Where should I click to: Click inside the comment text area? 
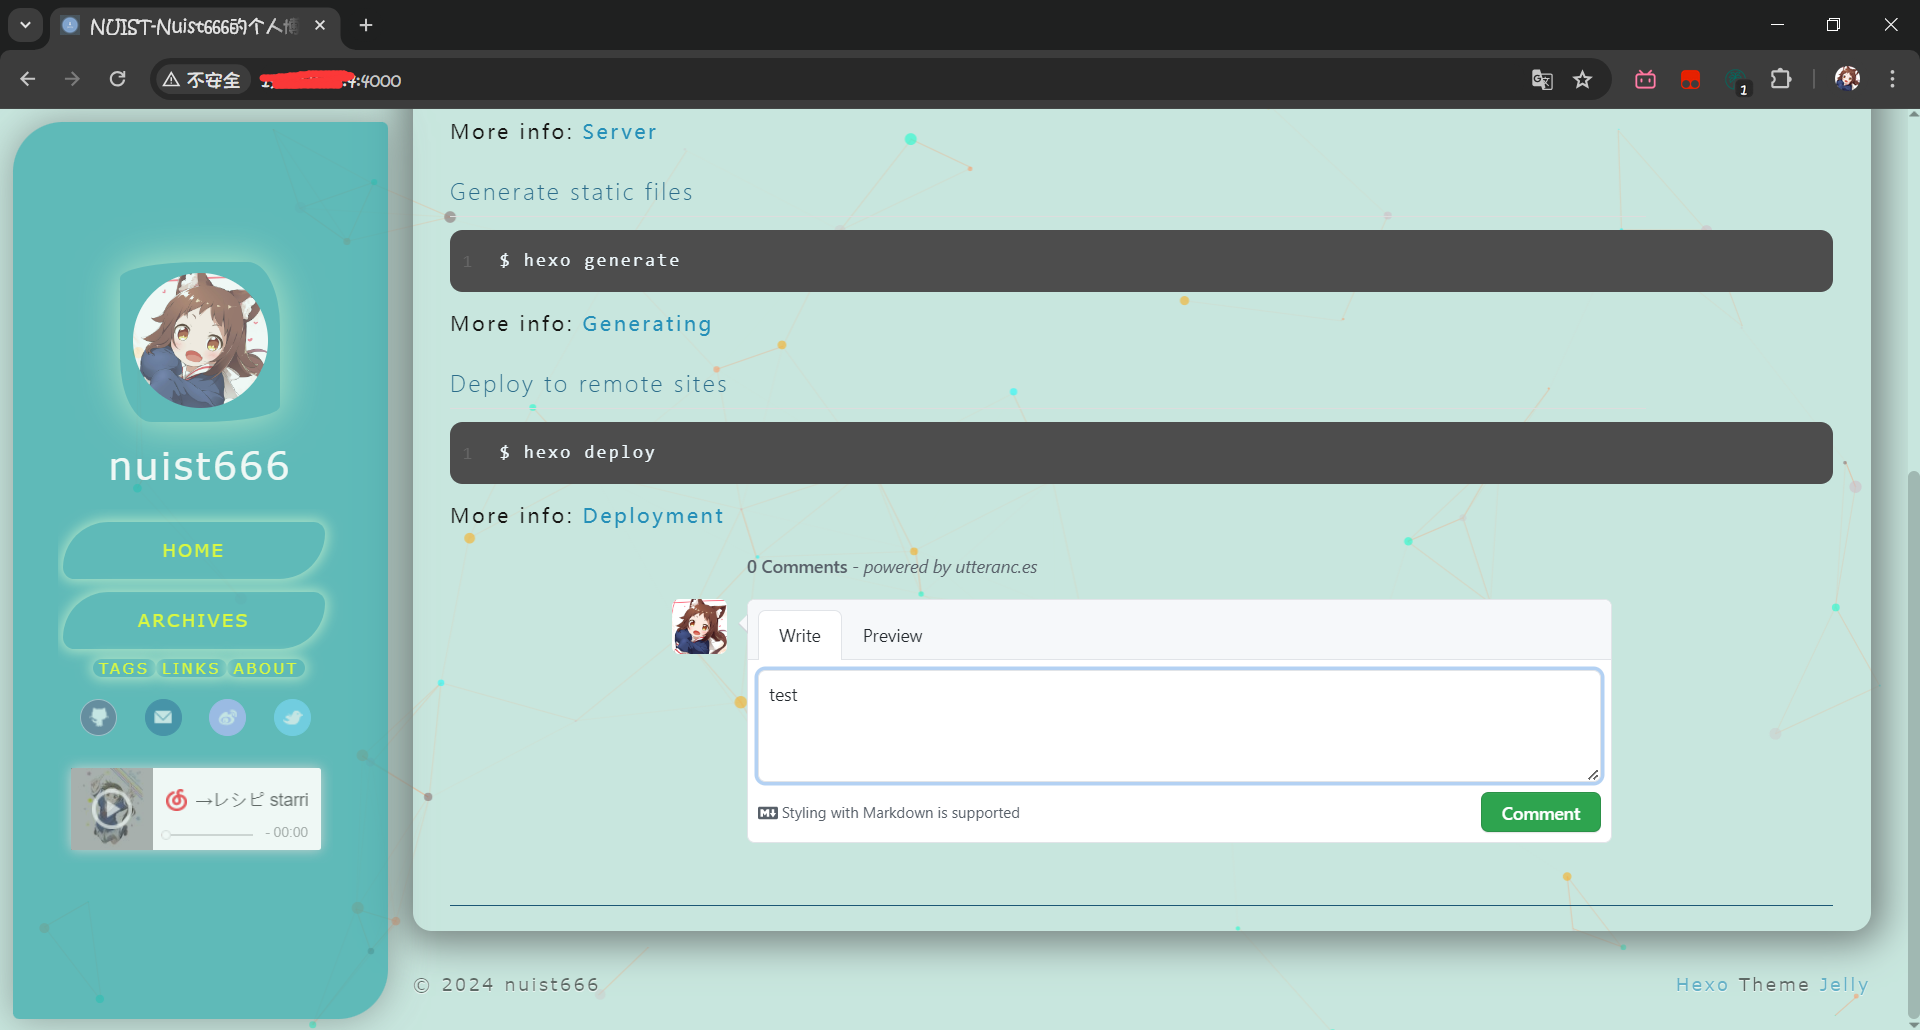1178,726
